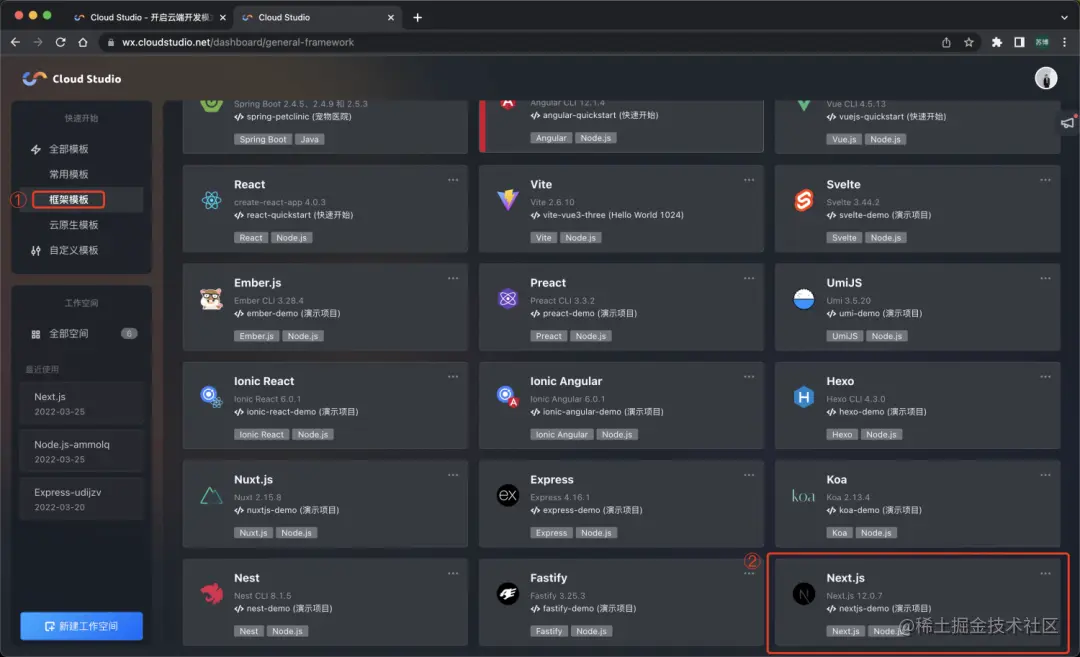Bookmark this page with star icon

click(969, 42)
